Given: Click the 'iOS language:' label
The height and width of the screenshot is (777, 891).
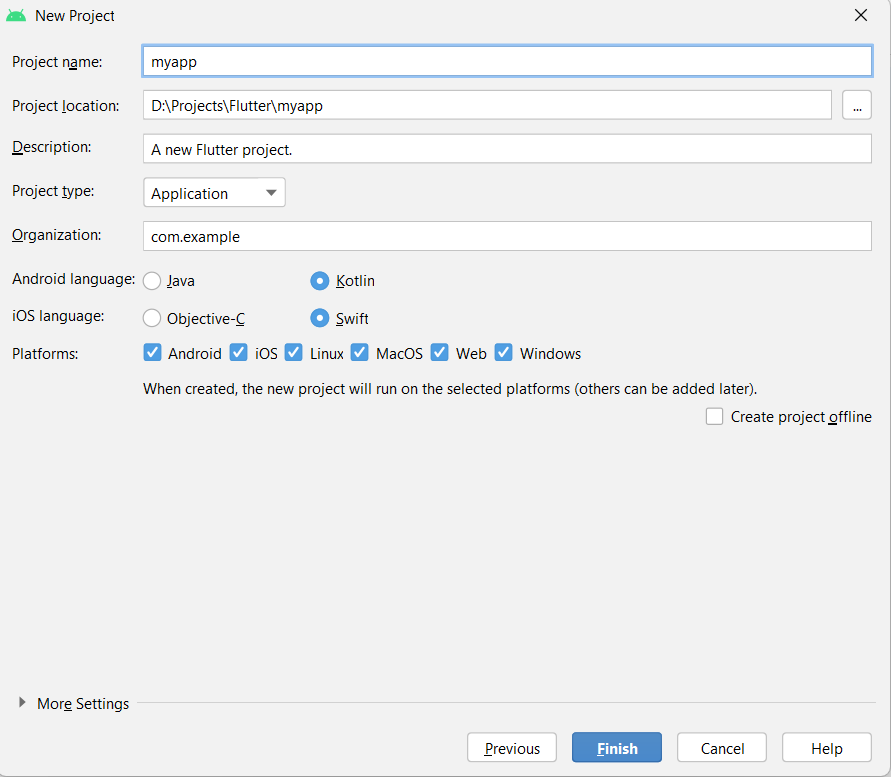Looking at the screenshot, I should (x=59, y=316).
